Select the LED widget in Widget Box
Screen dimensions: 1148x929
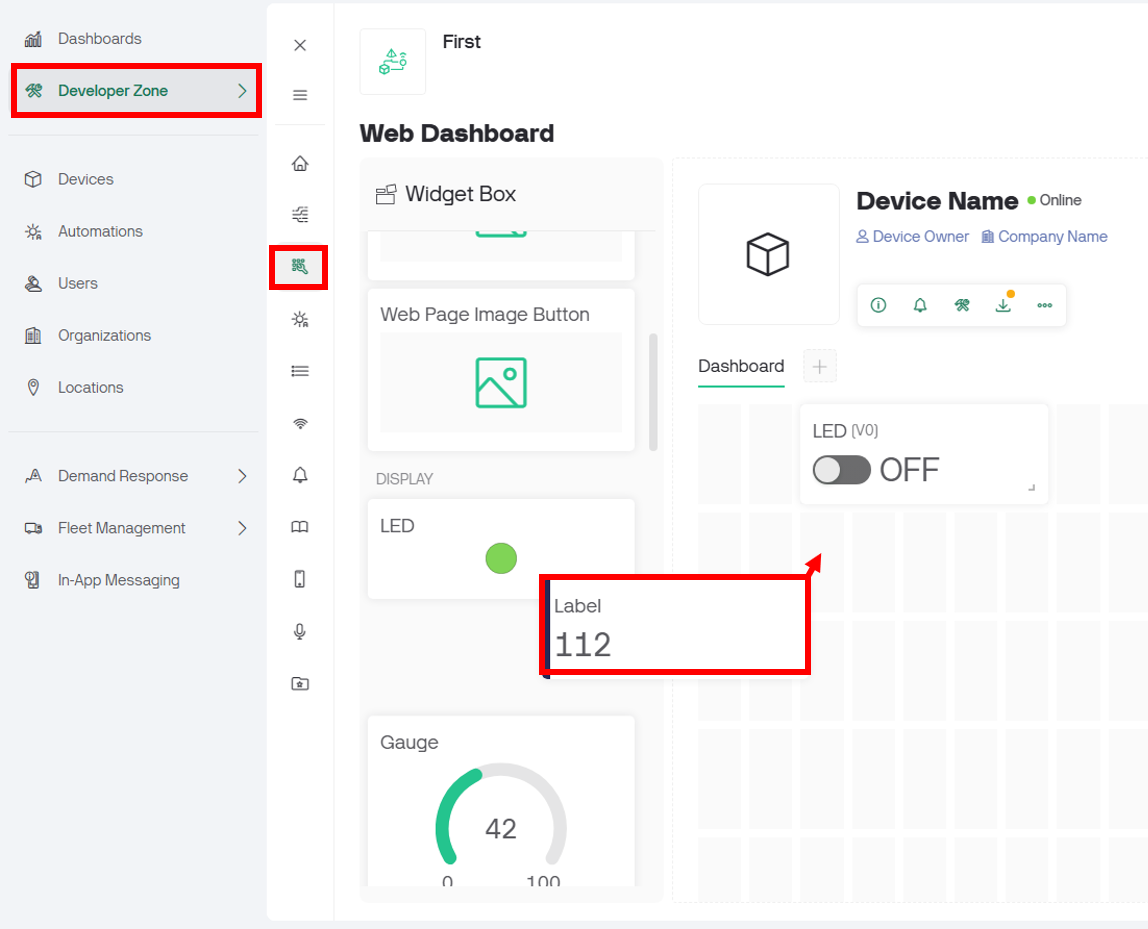coord(501,549)
